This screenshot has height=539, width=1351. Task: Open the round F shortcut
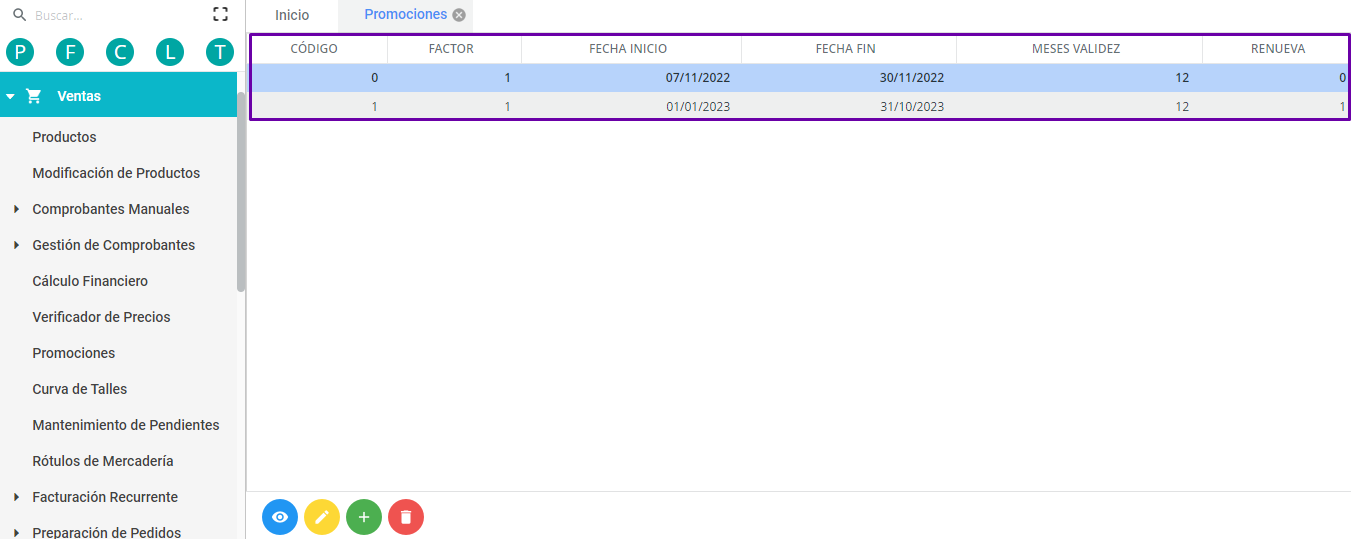click(x=70, y=52)
